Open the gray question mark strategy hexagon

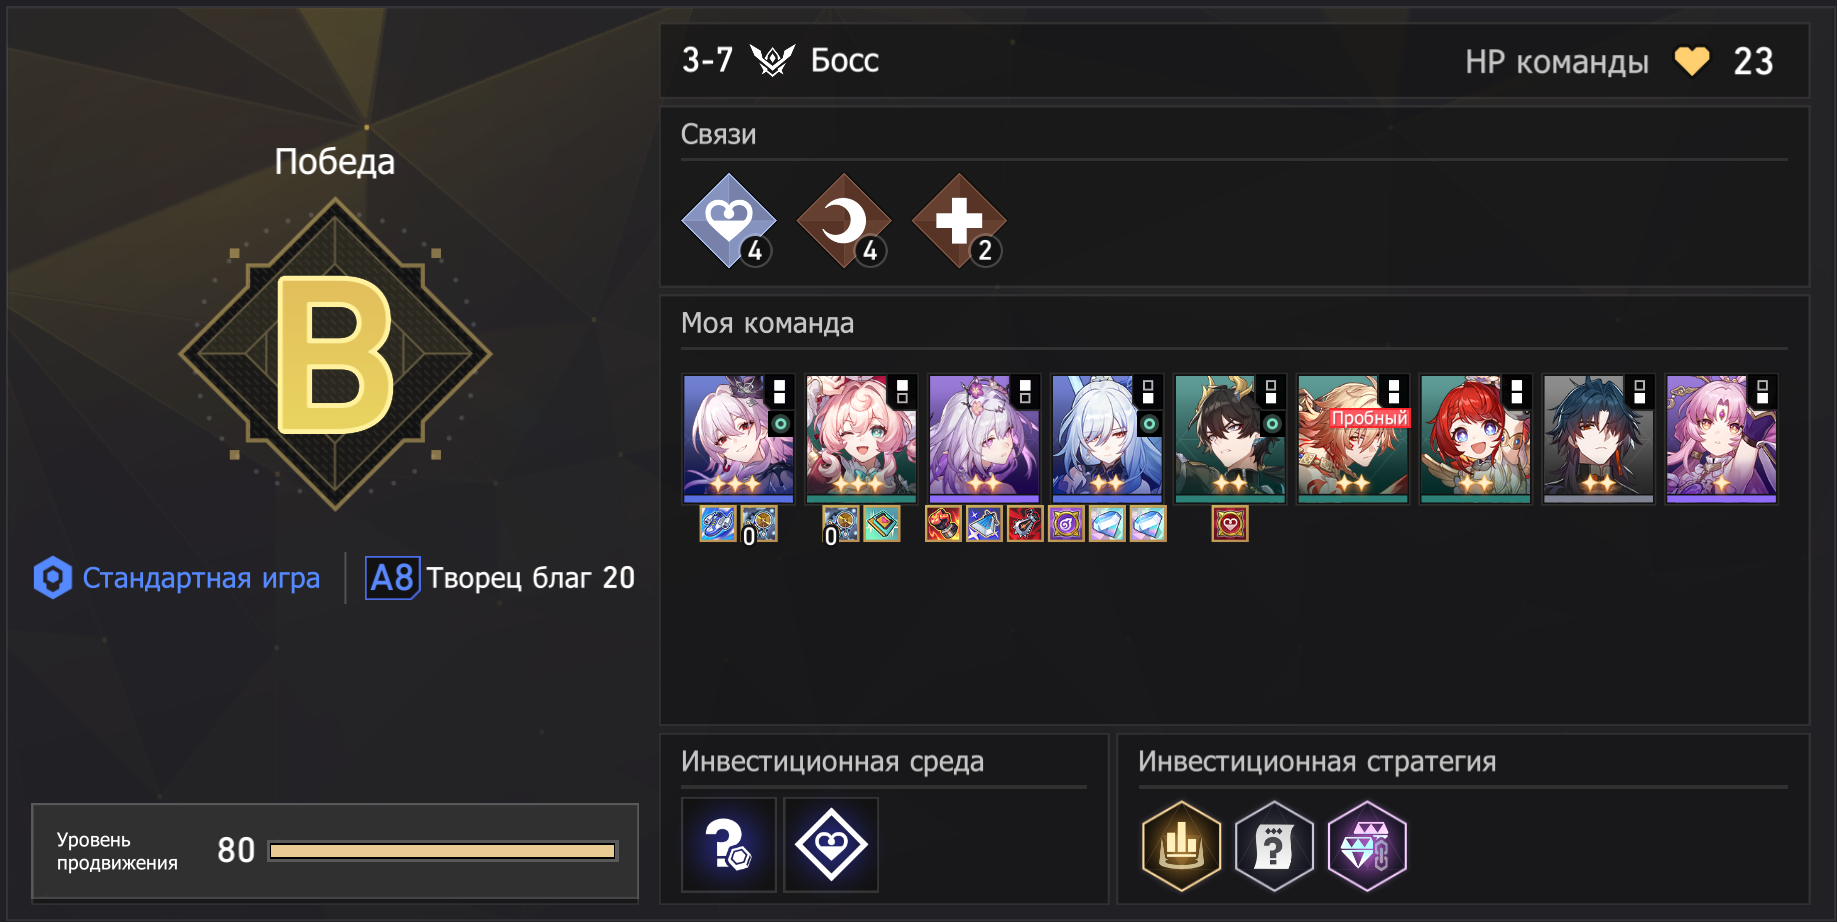click(1274, 846)
